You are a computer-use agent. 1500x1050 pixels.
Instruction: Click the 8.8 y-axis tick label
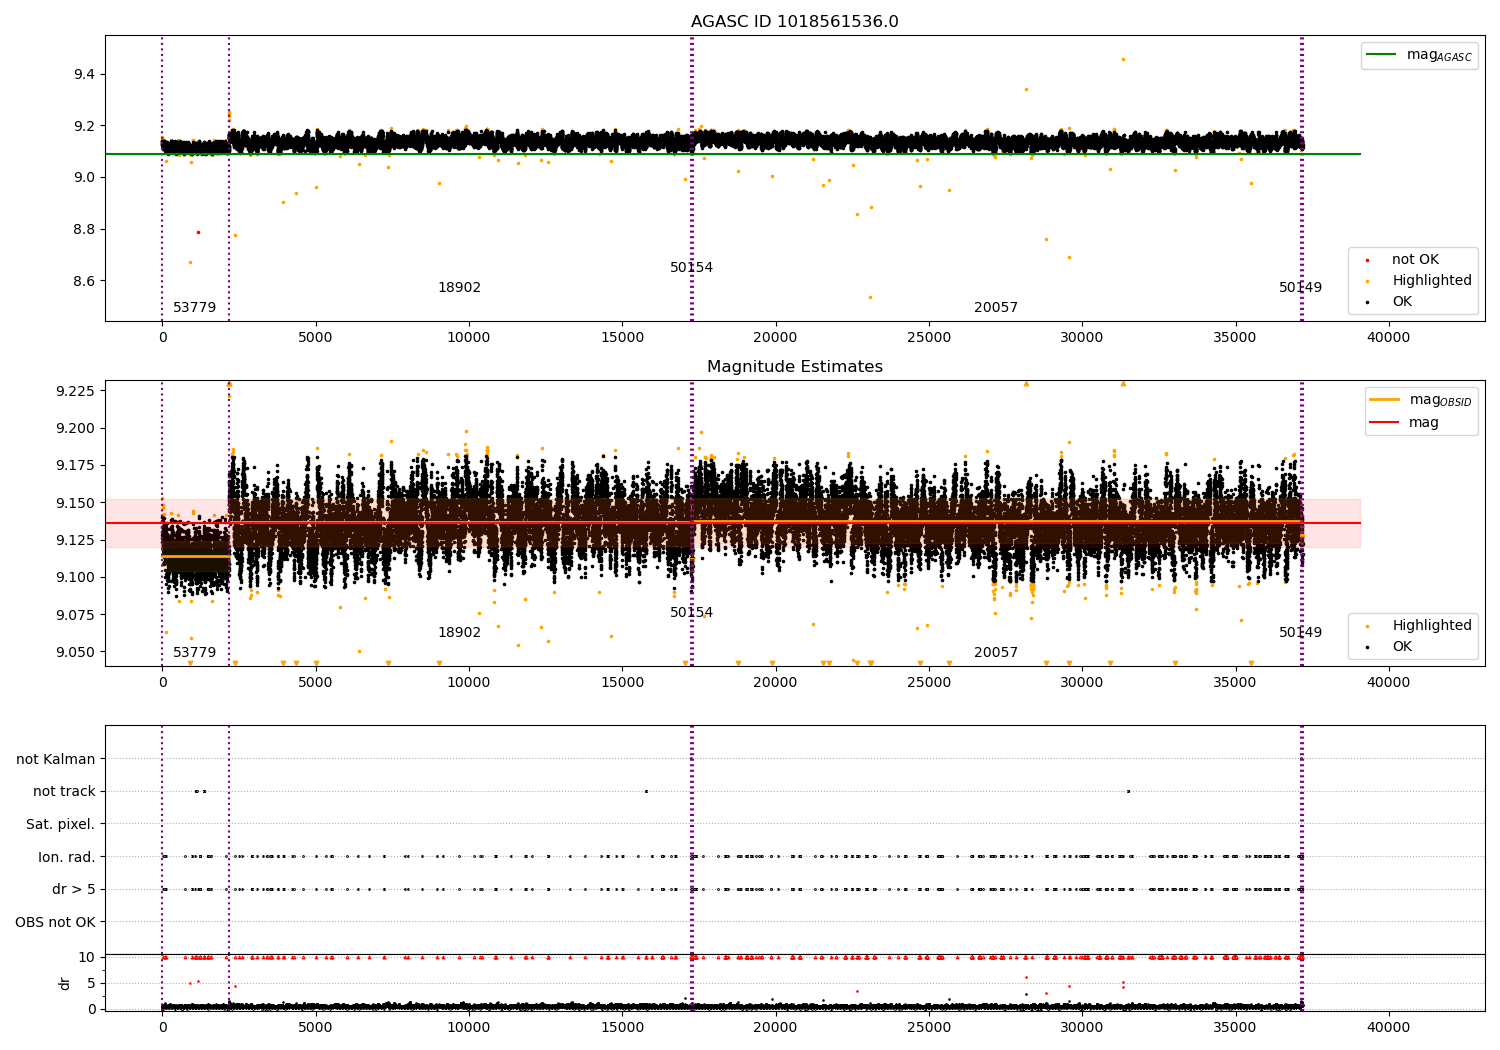coord(84,230)
